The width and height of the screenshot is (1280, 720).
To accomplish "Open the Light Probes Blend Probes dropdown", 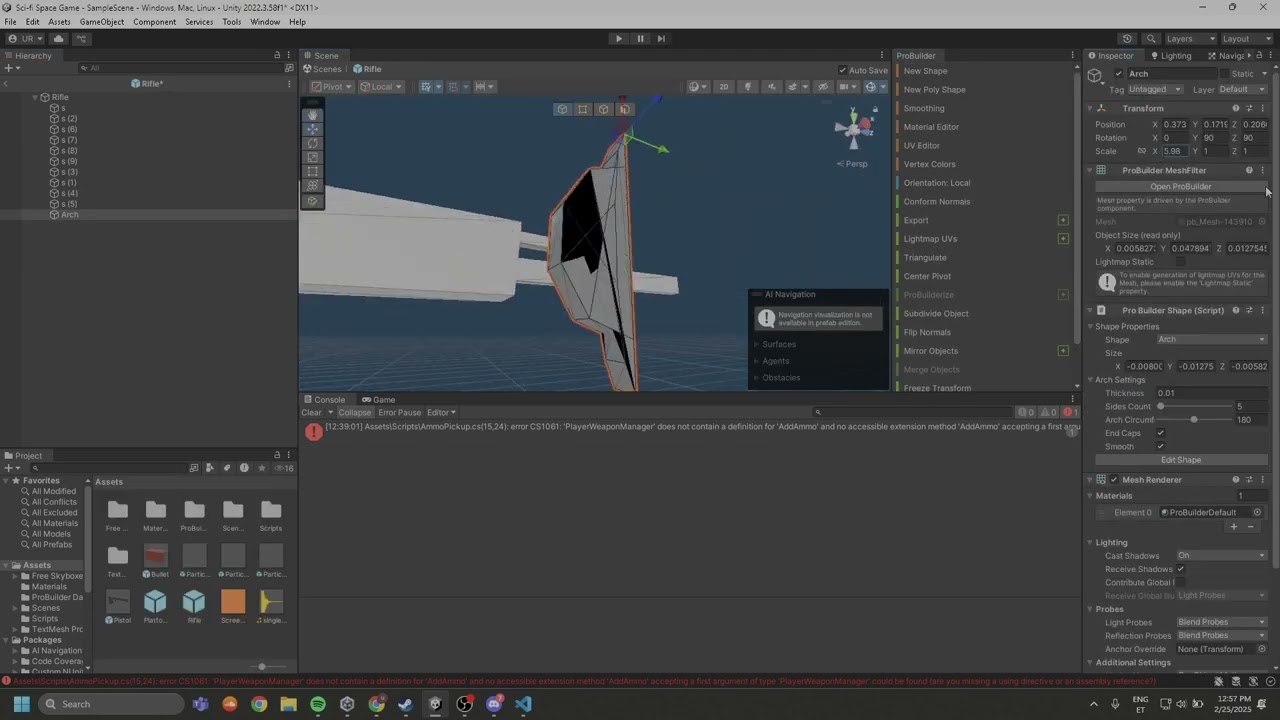I will coord(1222,622).
